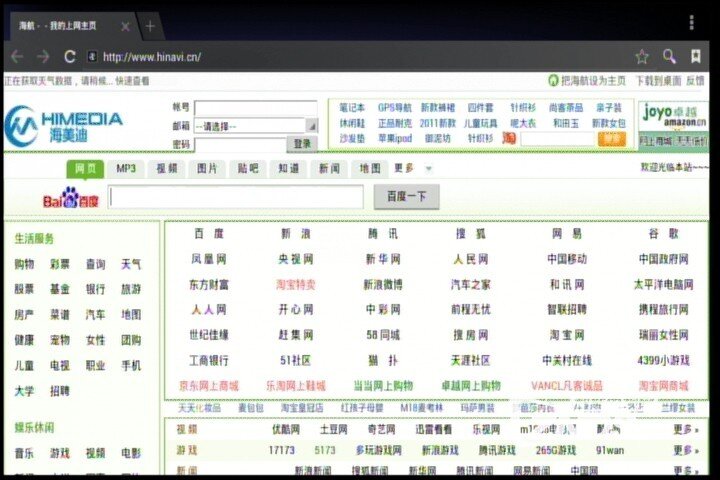This screenshot has width=720, height=480.
Task: Click the 笔记本 shopping link
Action: pyautogui.click(x=352, y=108)
